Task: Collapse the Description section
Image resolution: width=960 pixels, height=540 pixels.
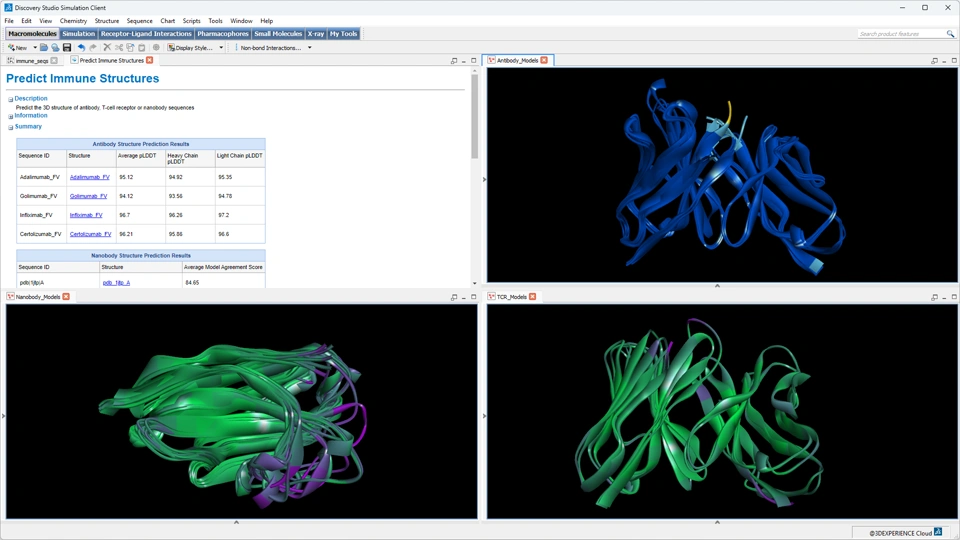Action: (10, 99)
